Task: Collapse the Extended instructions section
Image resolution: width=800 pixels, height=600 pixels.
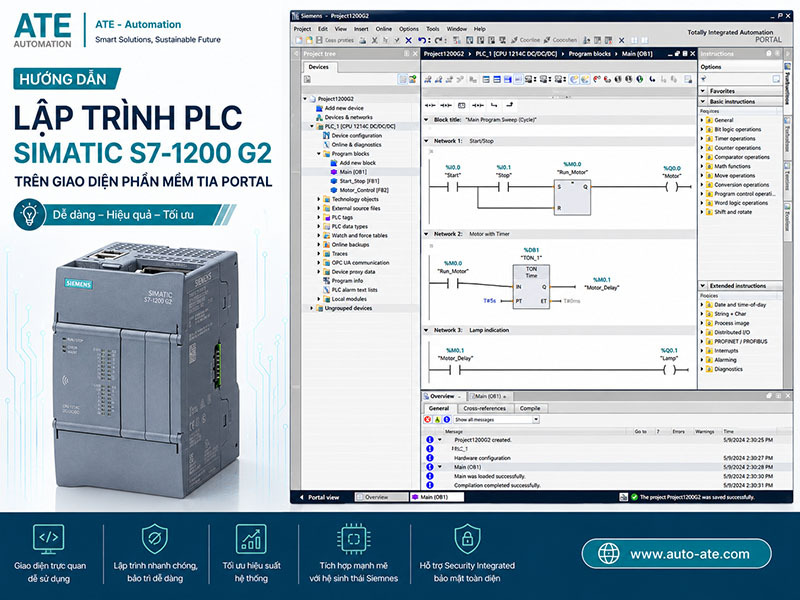Action: 703,286
